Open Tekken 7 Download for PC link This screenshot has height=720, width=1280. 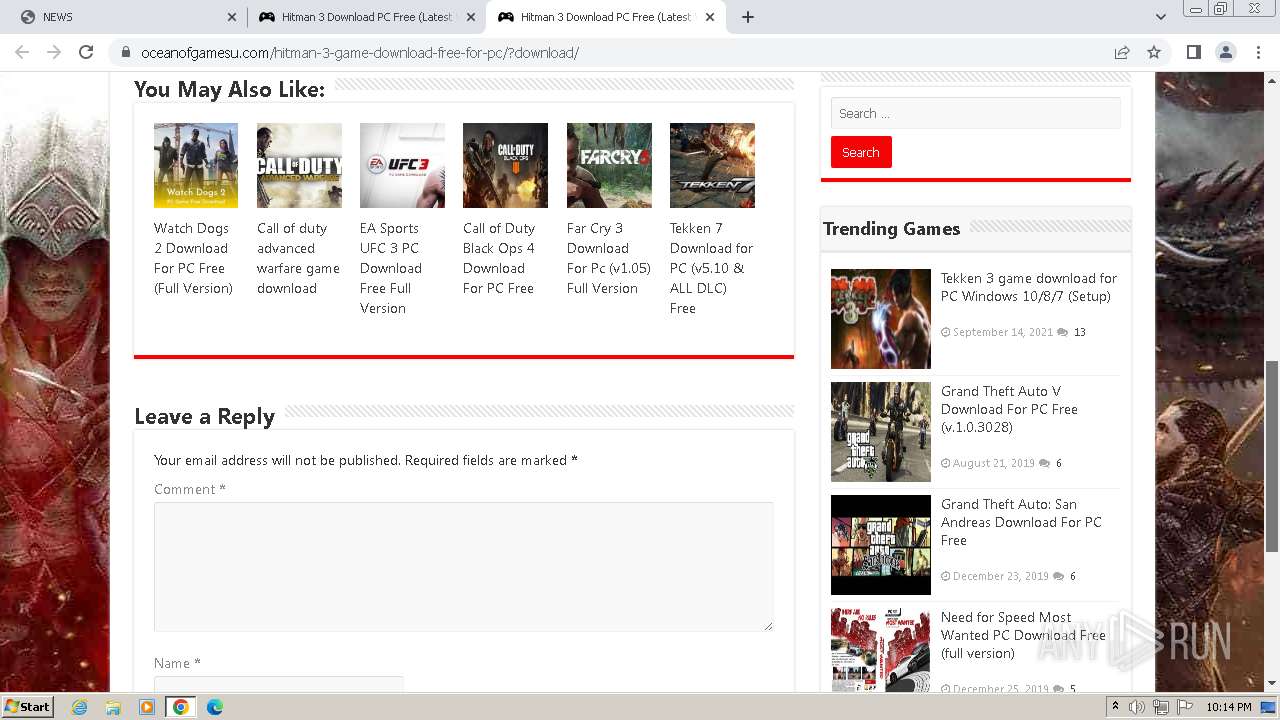click(x=711, y=268)
